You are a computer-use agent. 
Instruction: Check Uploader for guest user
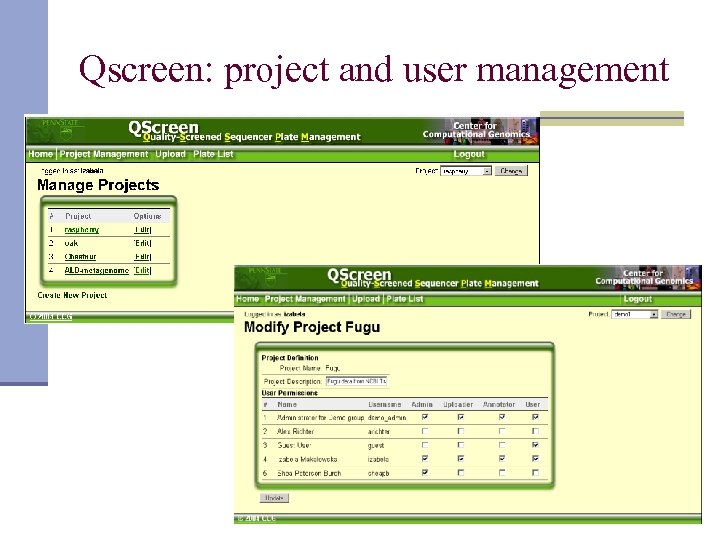pos(461,445)
